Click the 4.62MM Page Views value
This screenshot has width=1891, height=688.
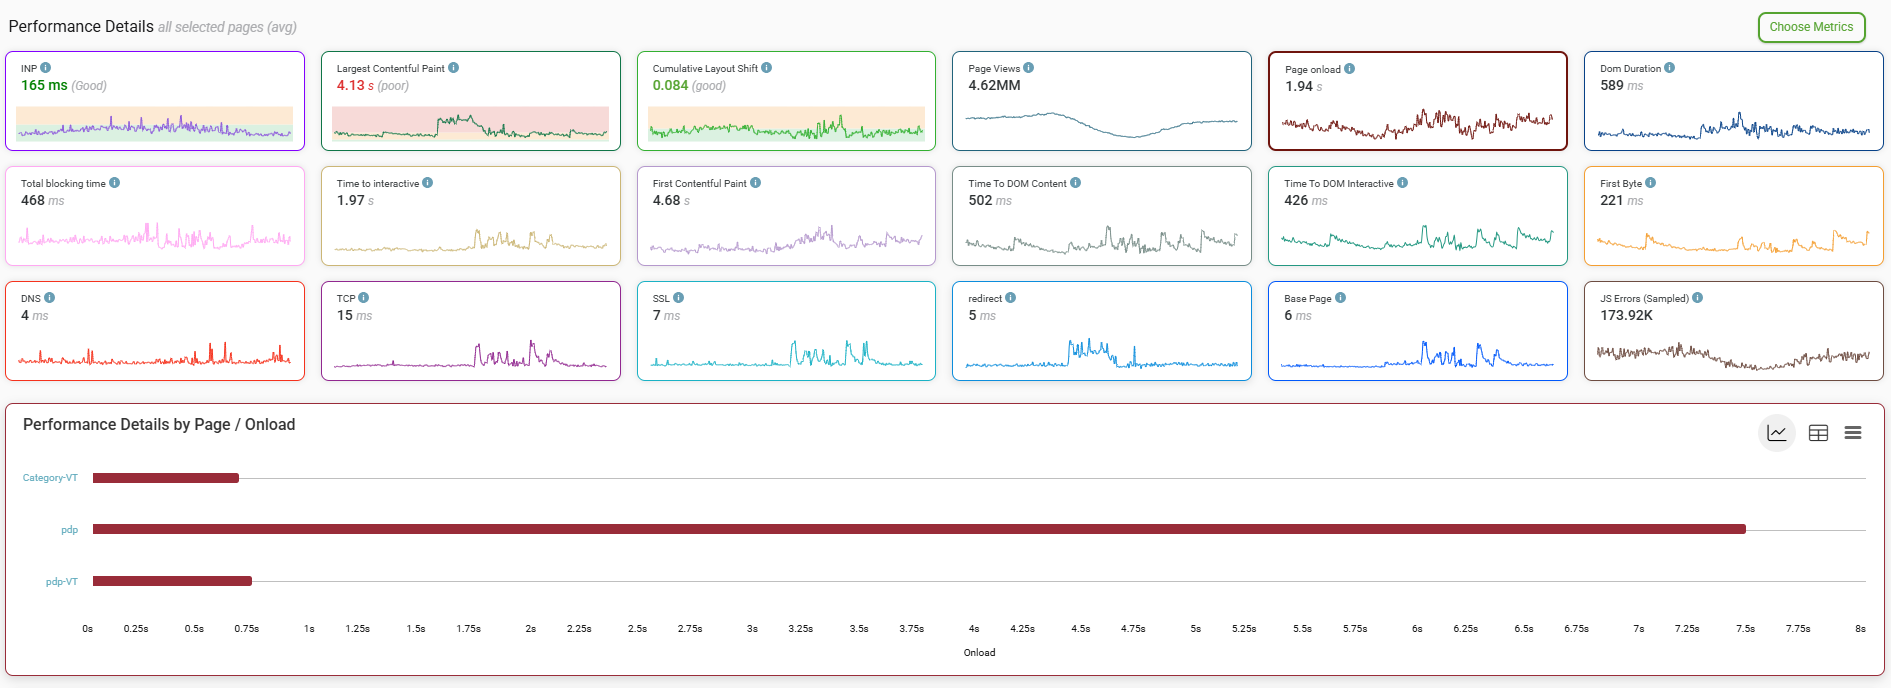point(995,85)
